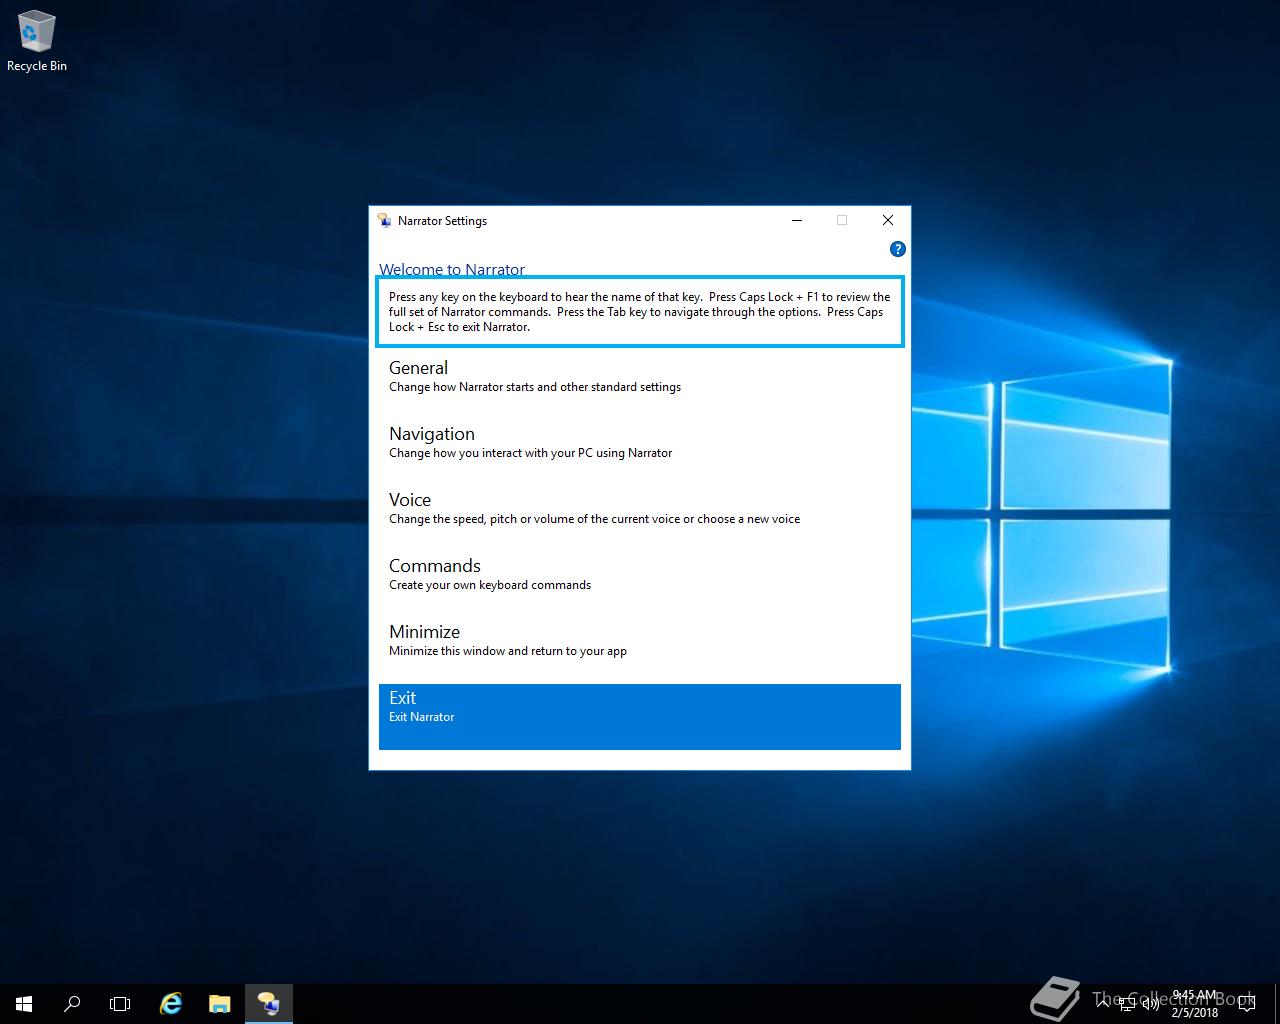The height and width of the screenshot is (1024, 1280).
Task: Minimize the Narrator Settings window
Action: (797, 220)
